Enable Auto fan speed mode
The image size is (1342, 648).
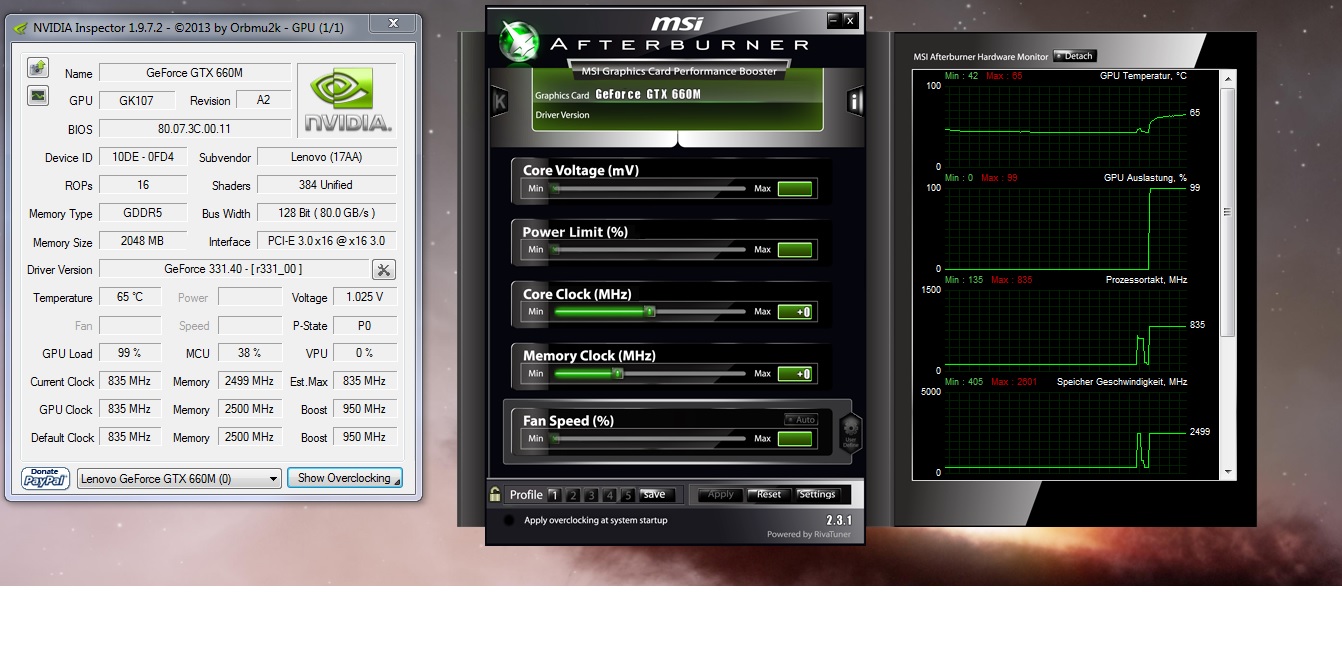click(x=801, y=420)
